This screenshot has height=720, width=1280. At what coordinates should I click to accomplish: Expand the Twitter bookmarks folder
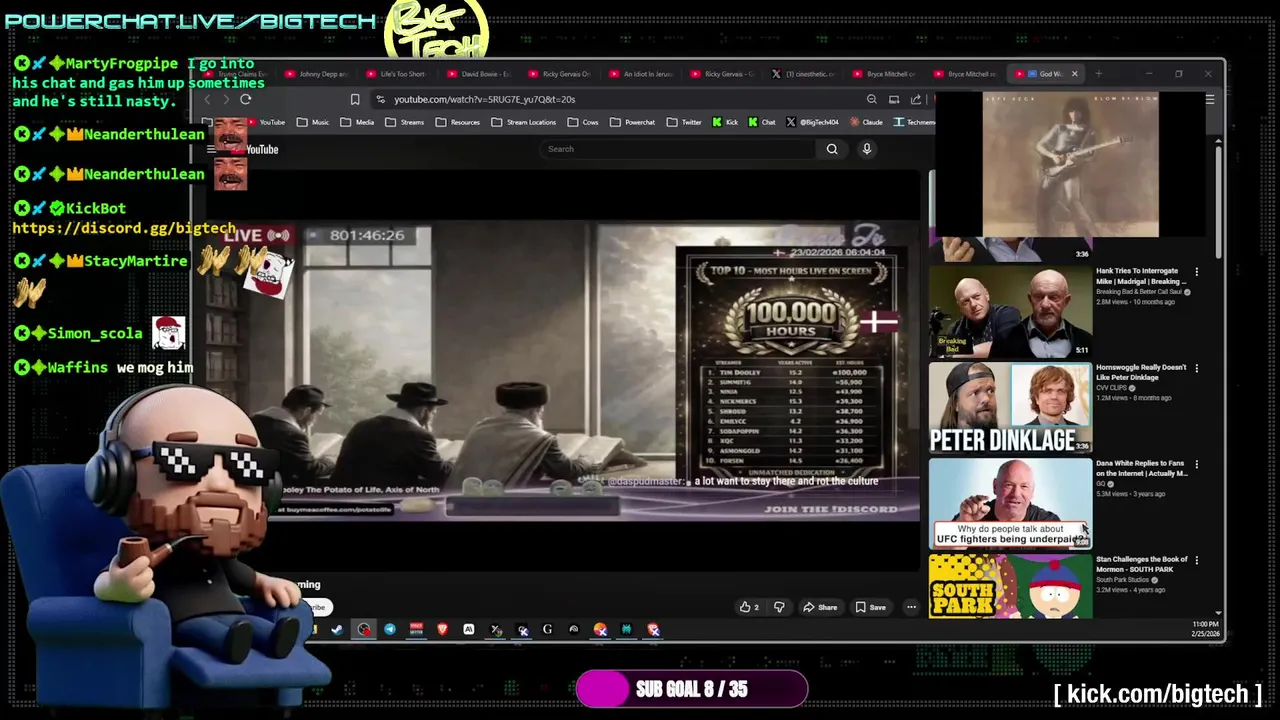pyautogui.click(x=684, y=122)
